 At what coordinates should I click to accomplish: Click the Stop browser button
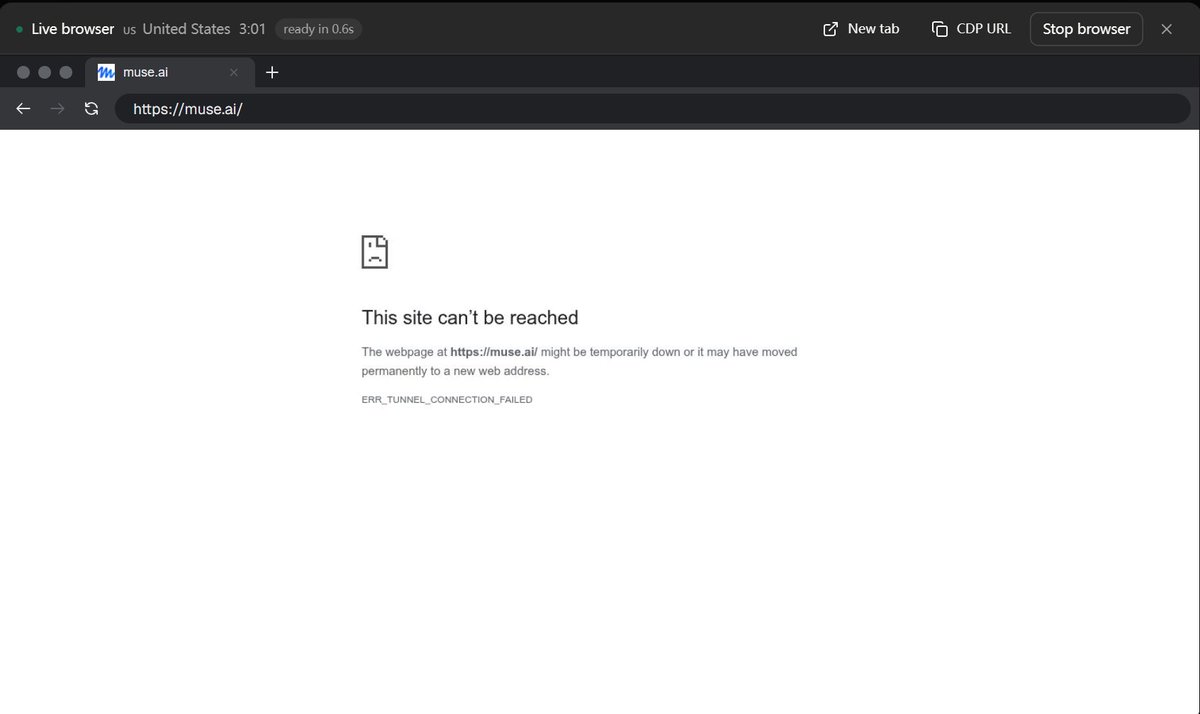[x=1086, y=29]
